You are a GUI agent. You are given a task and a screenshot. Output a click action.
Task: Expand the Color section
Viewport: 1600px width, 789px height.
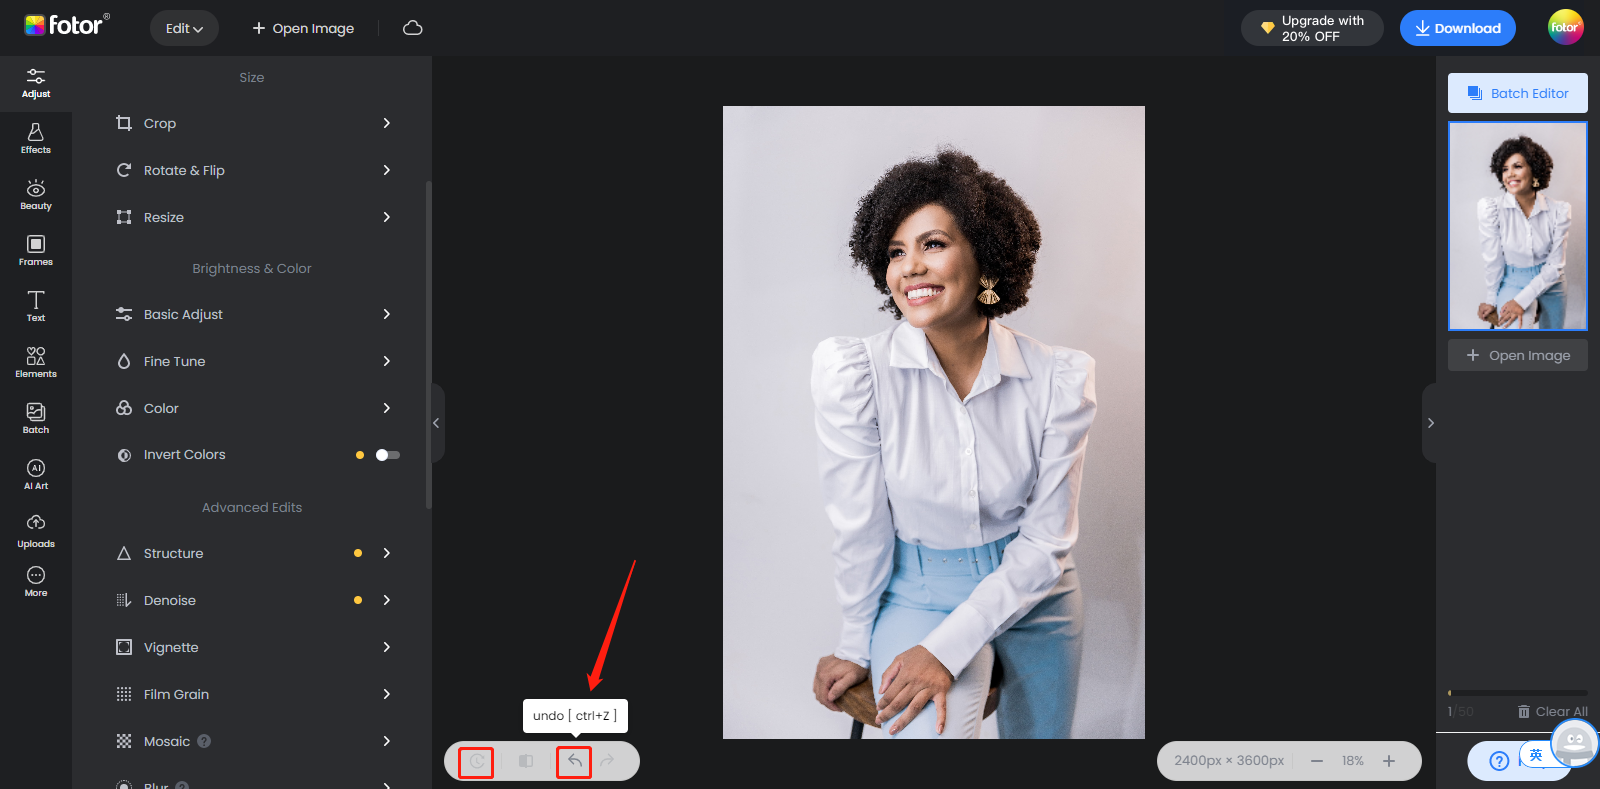tap(252, 408)
